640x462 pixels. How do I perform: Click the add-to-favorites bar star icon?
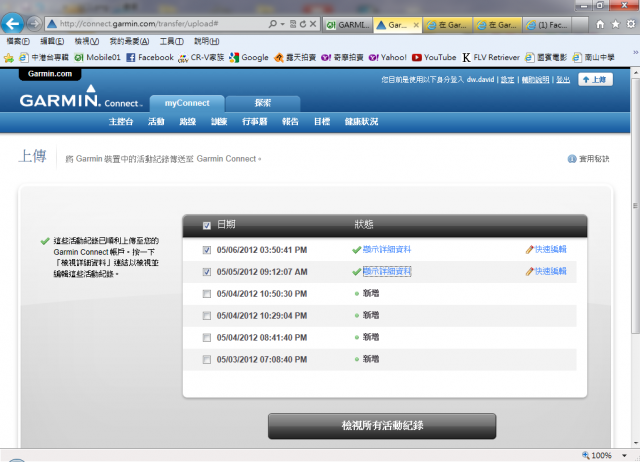(9, 58)
